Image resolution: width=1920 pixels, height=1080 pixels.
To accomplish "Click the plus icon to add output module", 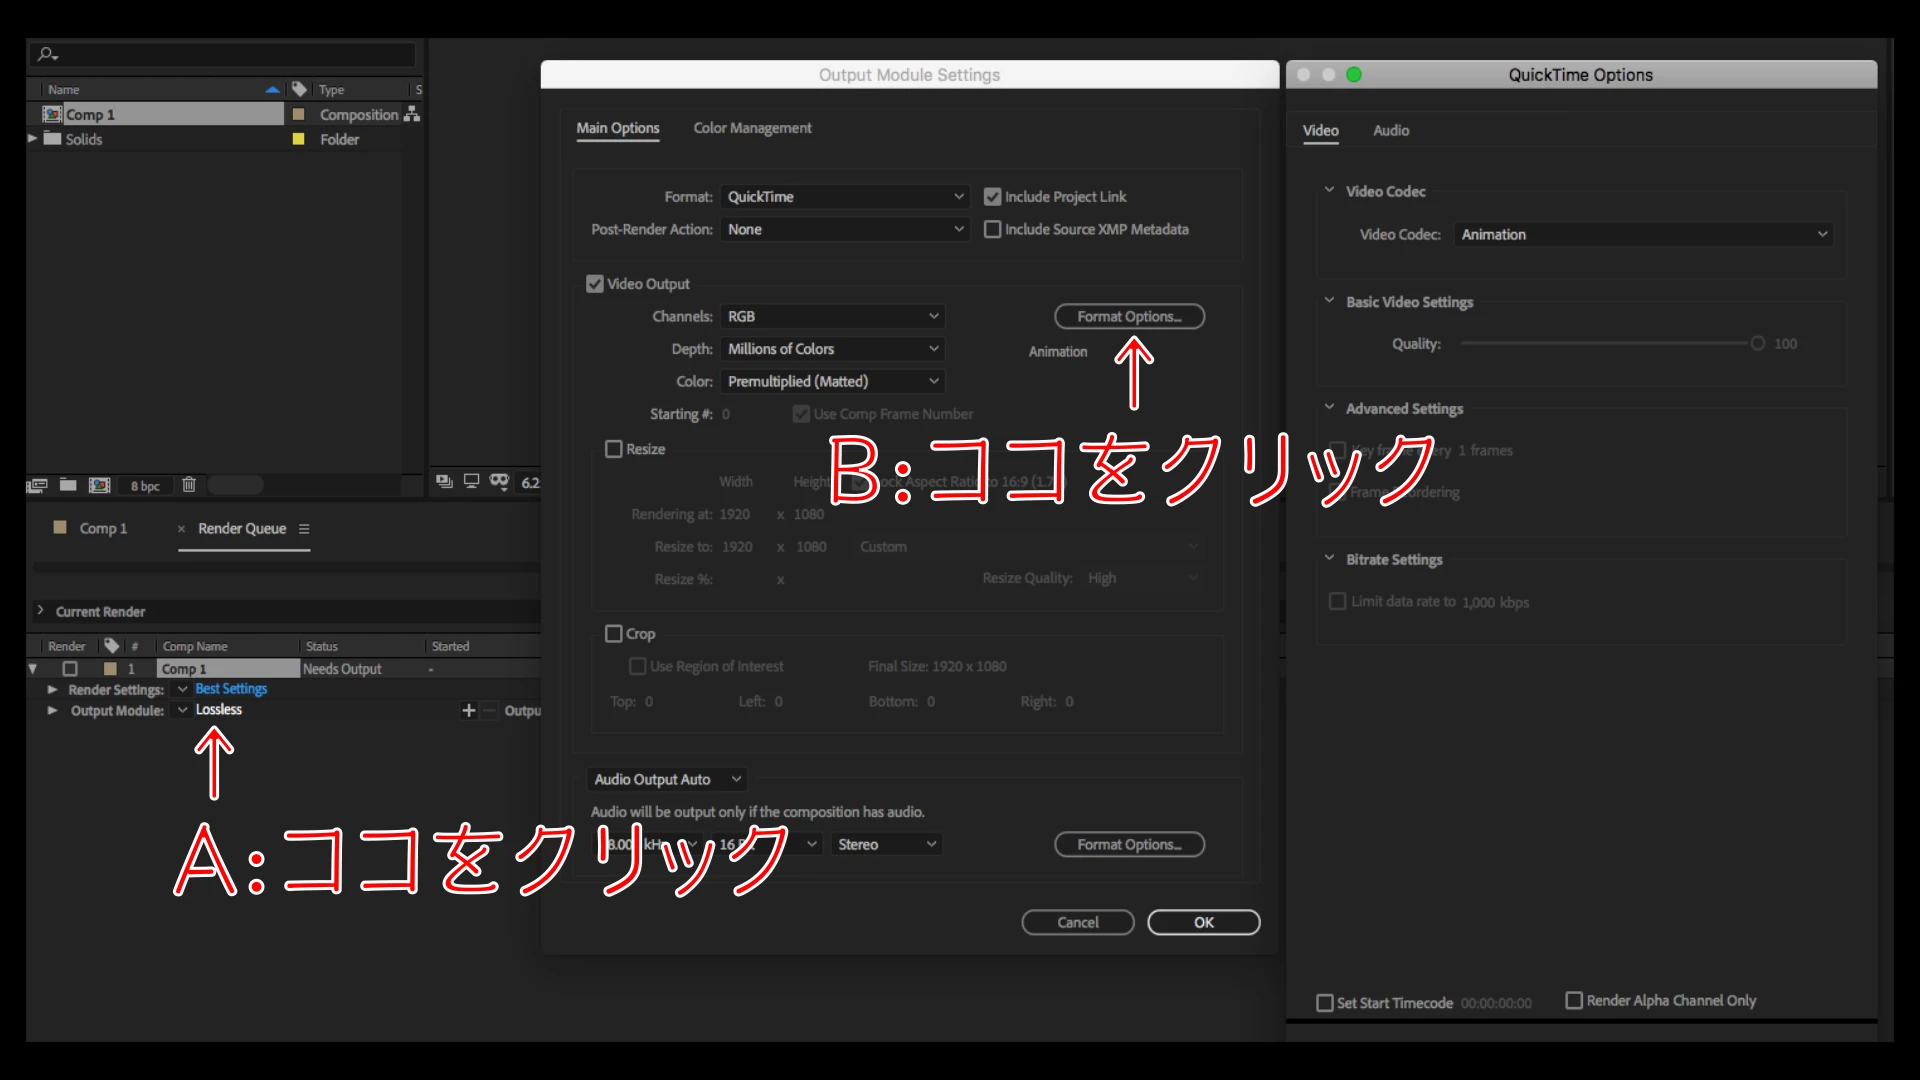I will (x=468, y=710).
